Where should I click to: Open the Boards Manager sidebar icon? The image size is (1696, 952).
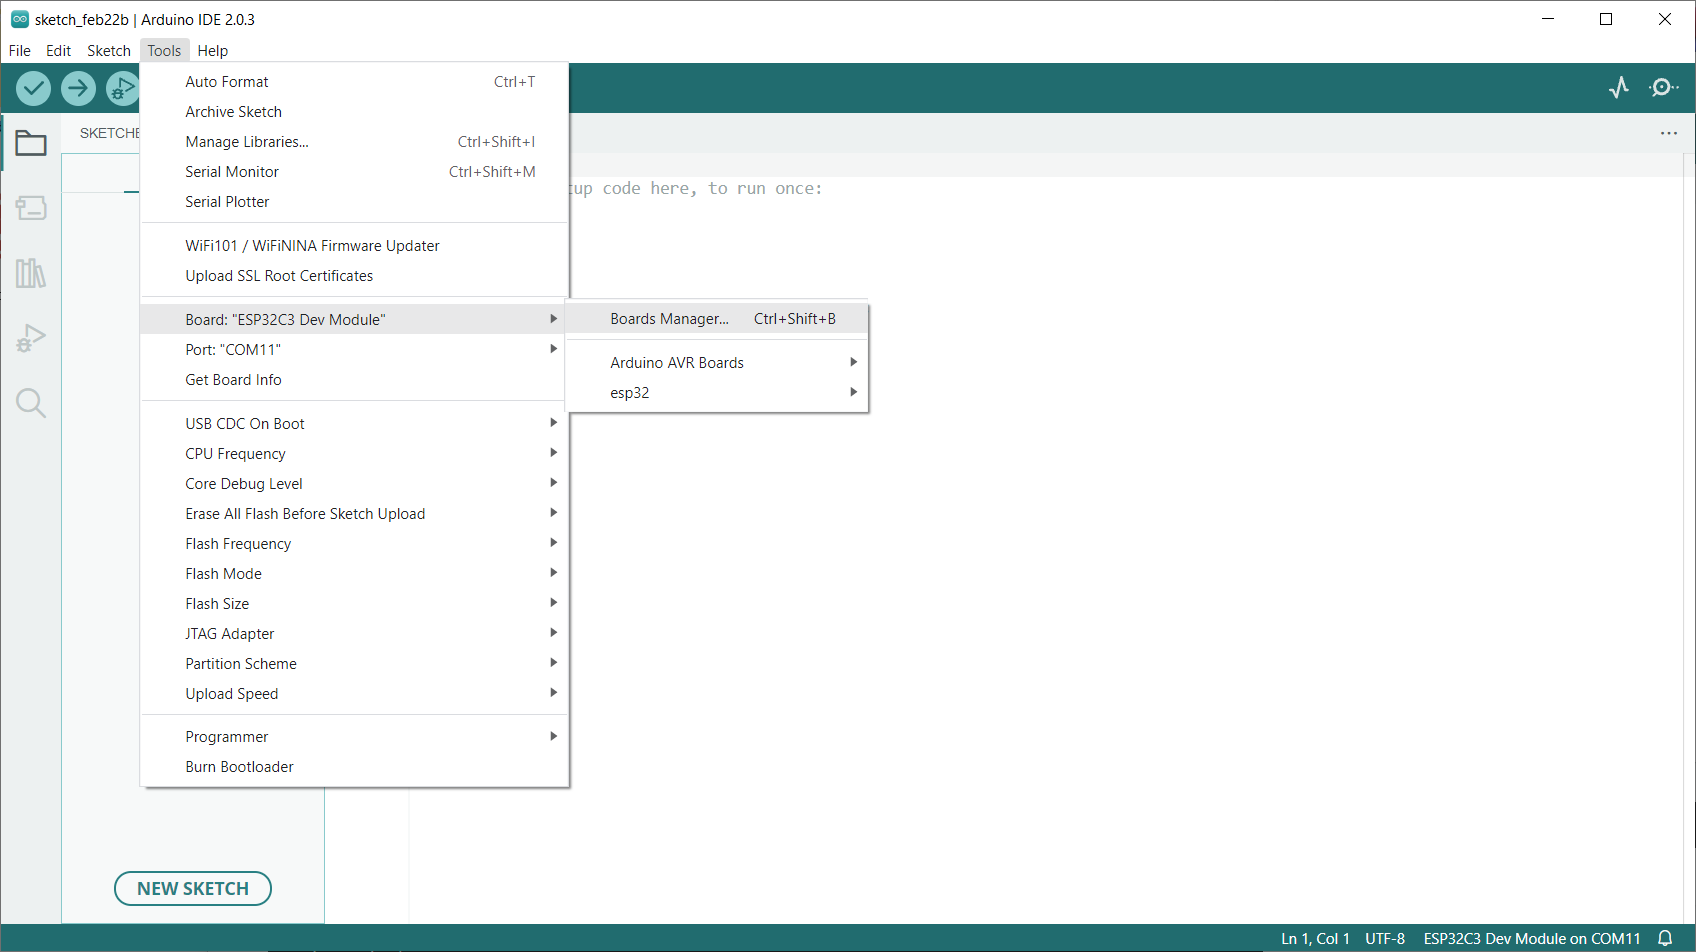tap(31, 208)
